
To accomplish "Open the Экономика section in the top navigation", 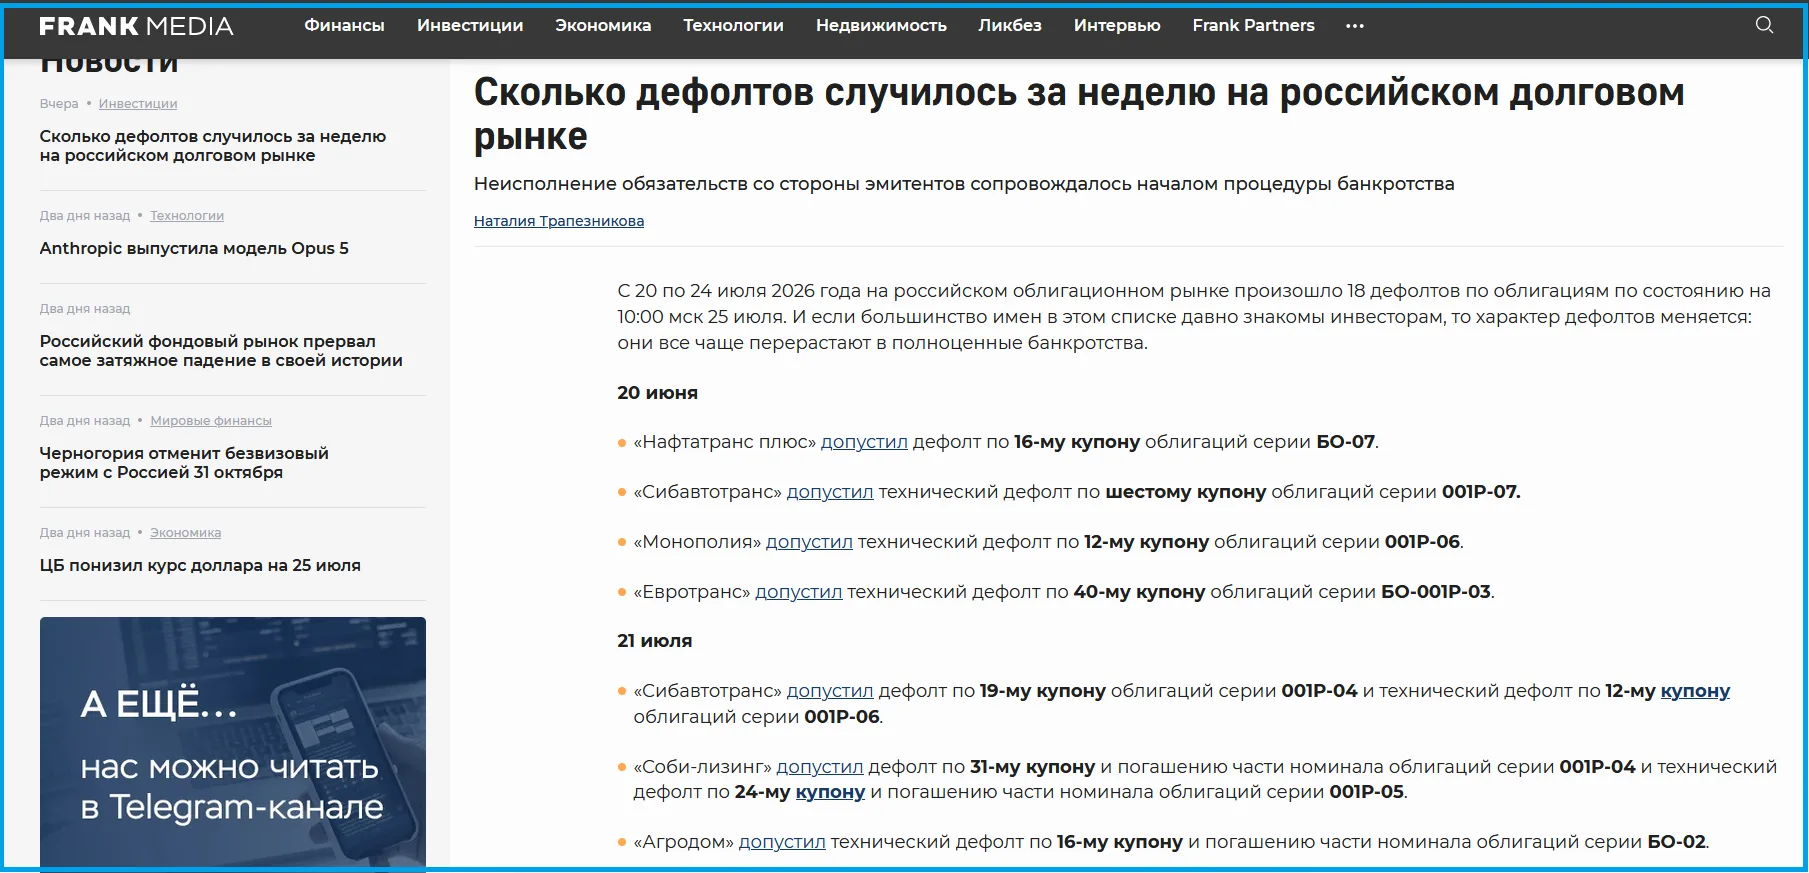I will (x=603, y=26).
